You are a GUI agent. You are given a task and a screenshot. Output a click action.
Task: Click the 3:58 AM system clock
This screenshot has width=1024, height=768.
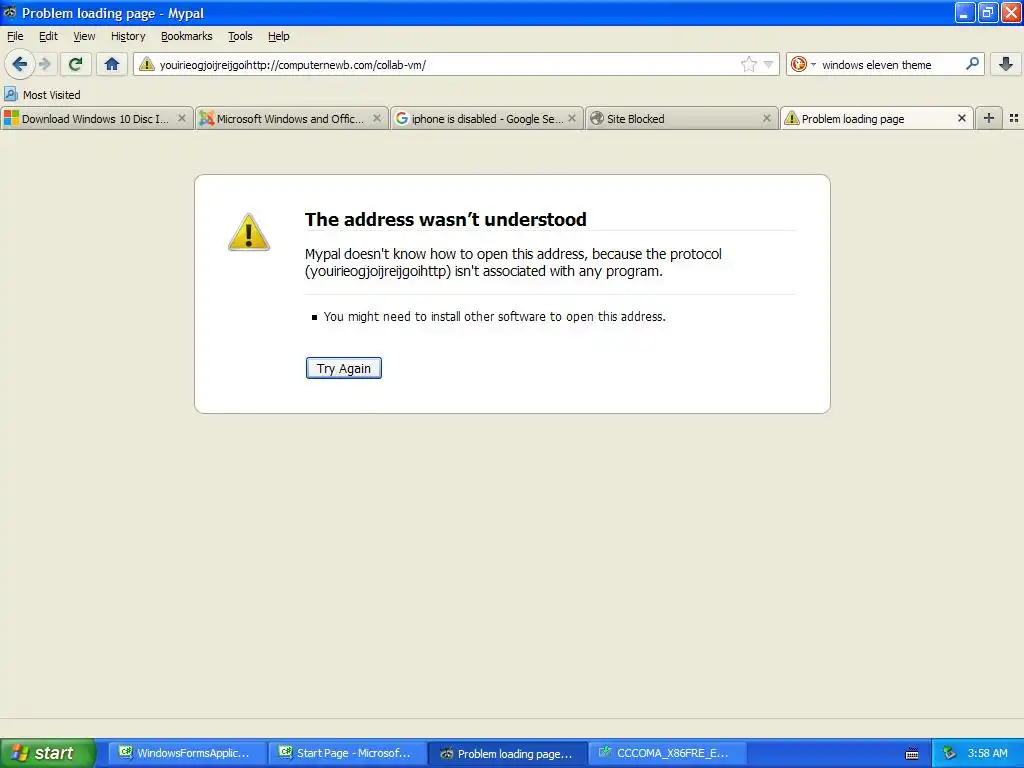(987, 753)
